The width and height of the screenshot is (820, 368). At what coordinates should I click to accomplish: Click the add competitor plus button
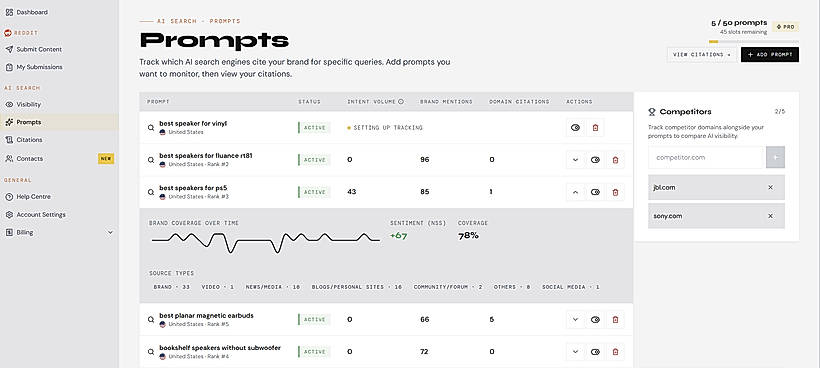(775, 157)
